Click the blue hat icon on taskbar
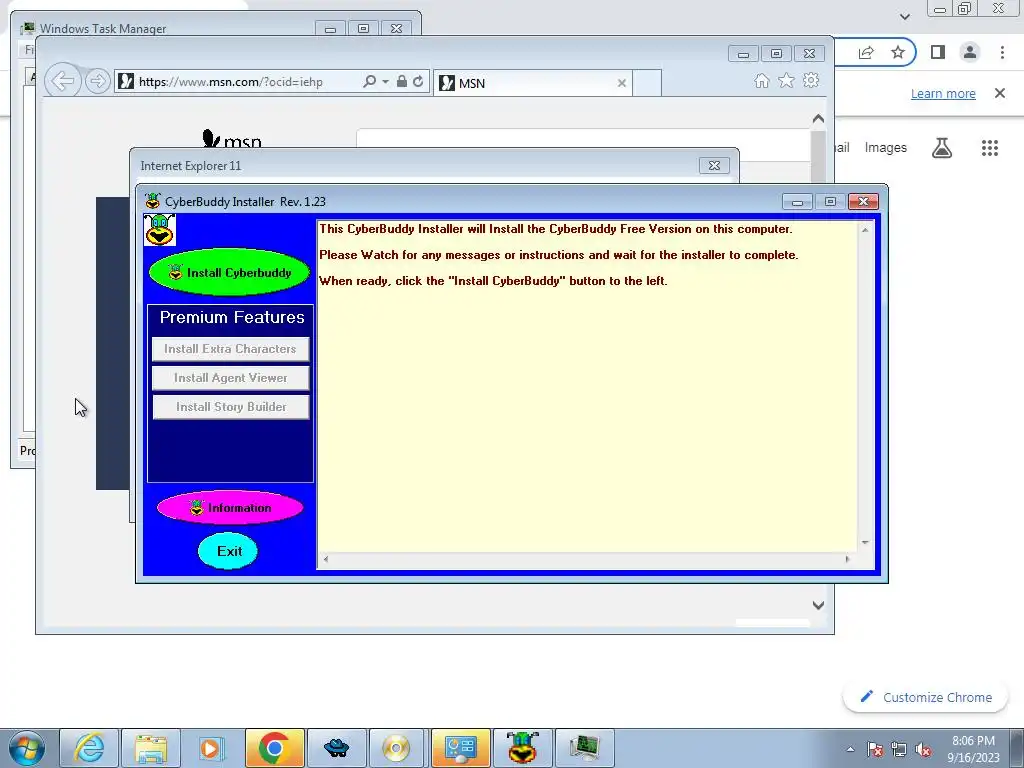 point(336,748)
